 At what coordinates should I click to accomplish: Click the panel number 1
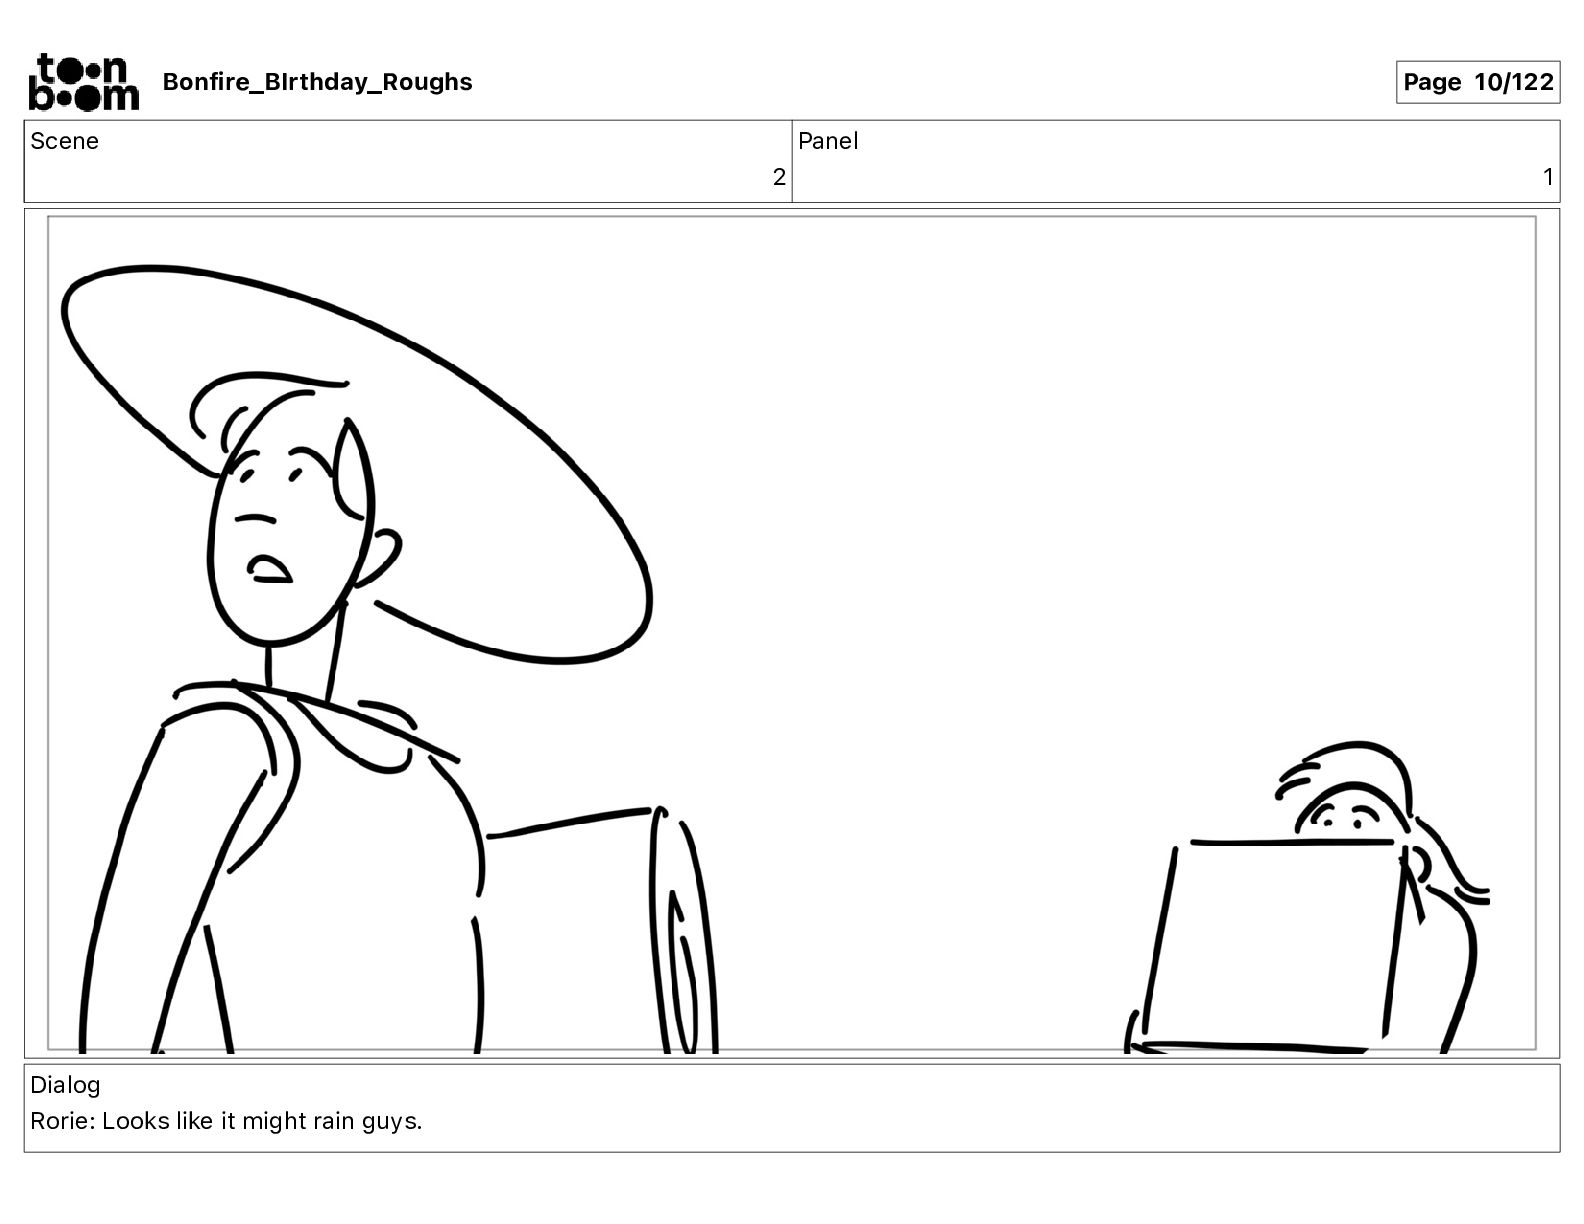pyautogui.click(x=1548, y=177)
